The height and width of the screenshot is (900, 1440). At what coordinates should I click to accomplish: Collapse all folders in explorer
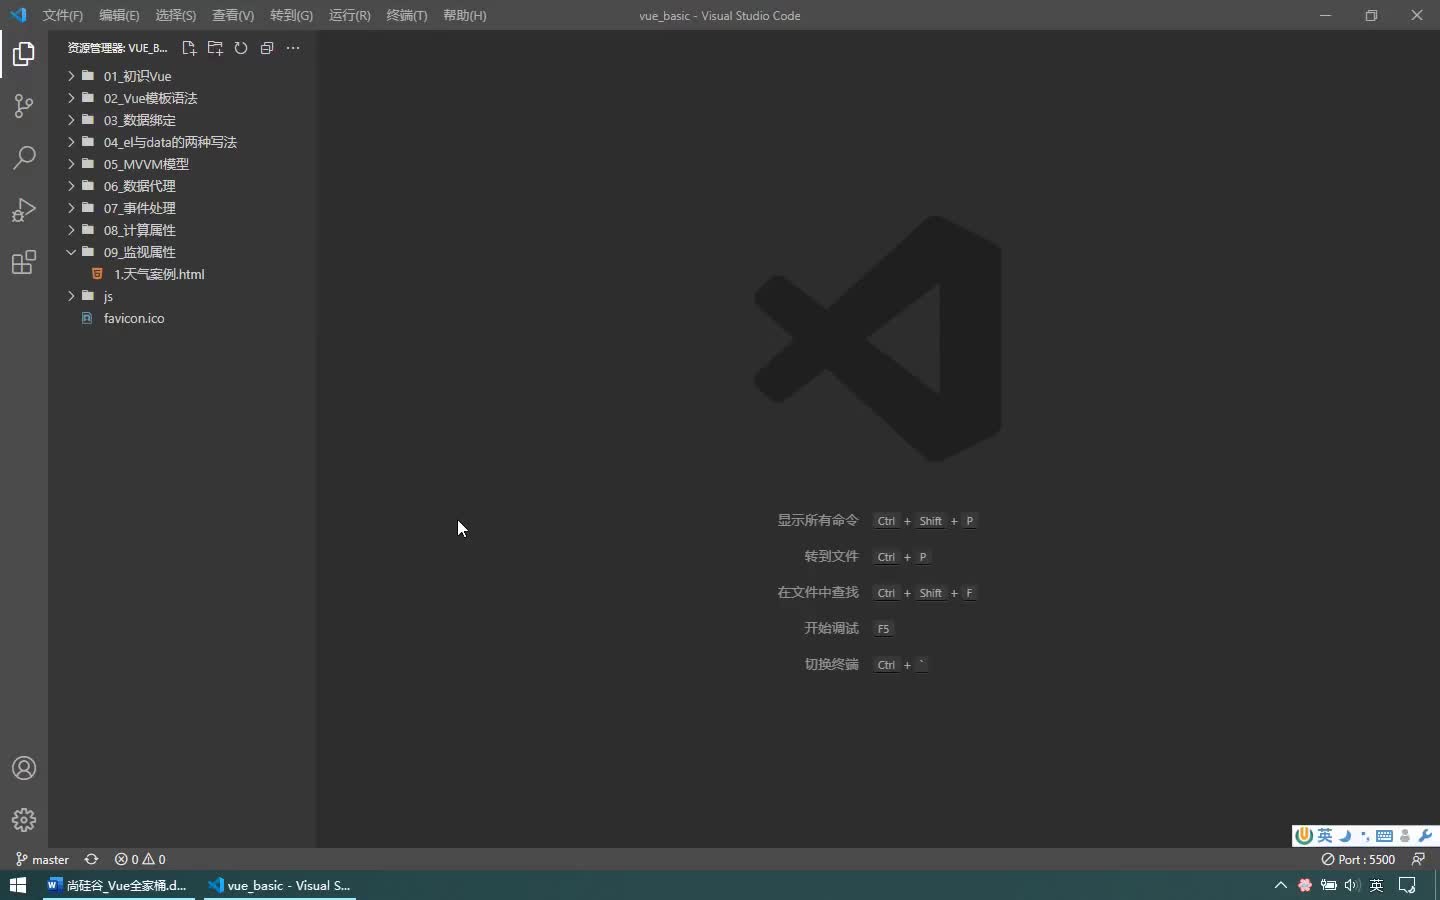[267, 48]
